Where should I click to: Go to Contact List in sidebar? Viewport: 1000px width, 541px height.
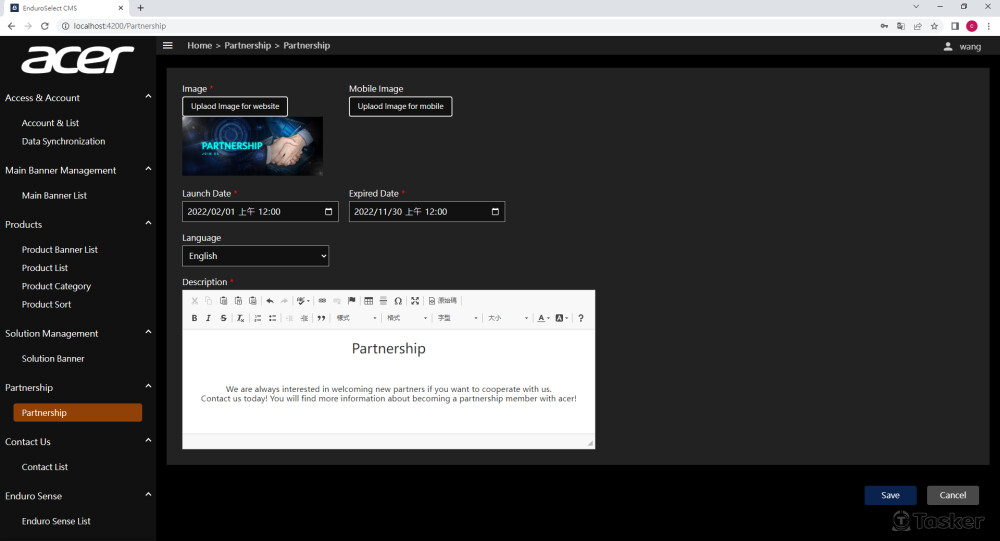coord(45,467)
